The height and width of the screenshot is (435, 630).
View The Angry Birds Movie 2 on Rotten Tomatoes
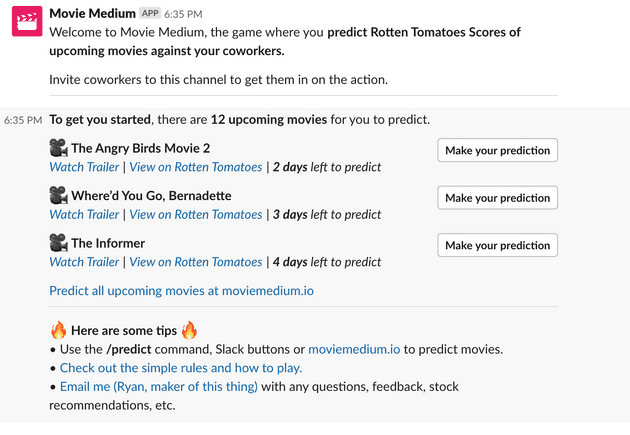196,167
